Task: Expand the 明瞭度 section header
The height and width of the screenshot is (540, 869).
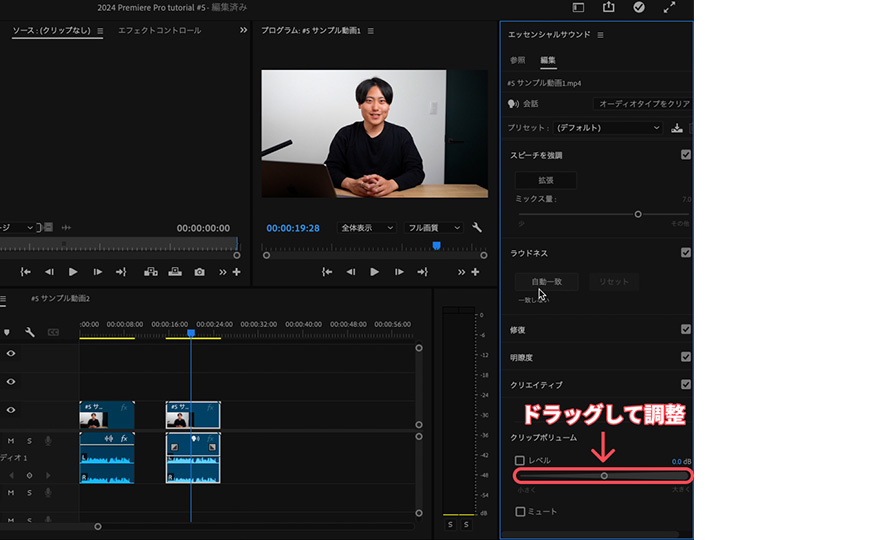Action: (521, 358)
